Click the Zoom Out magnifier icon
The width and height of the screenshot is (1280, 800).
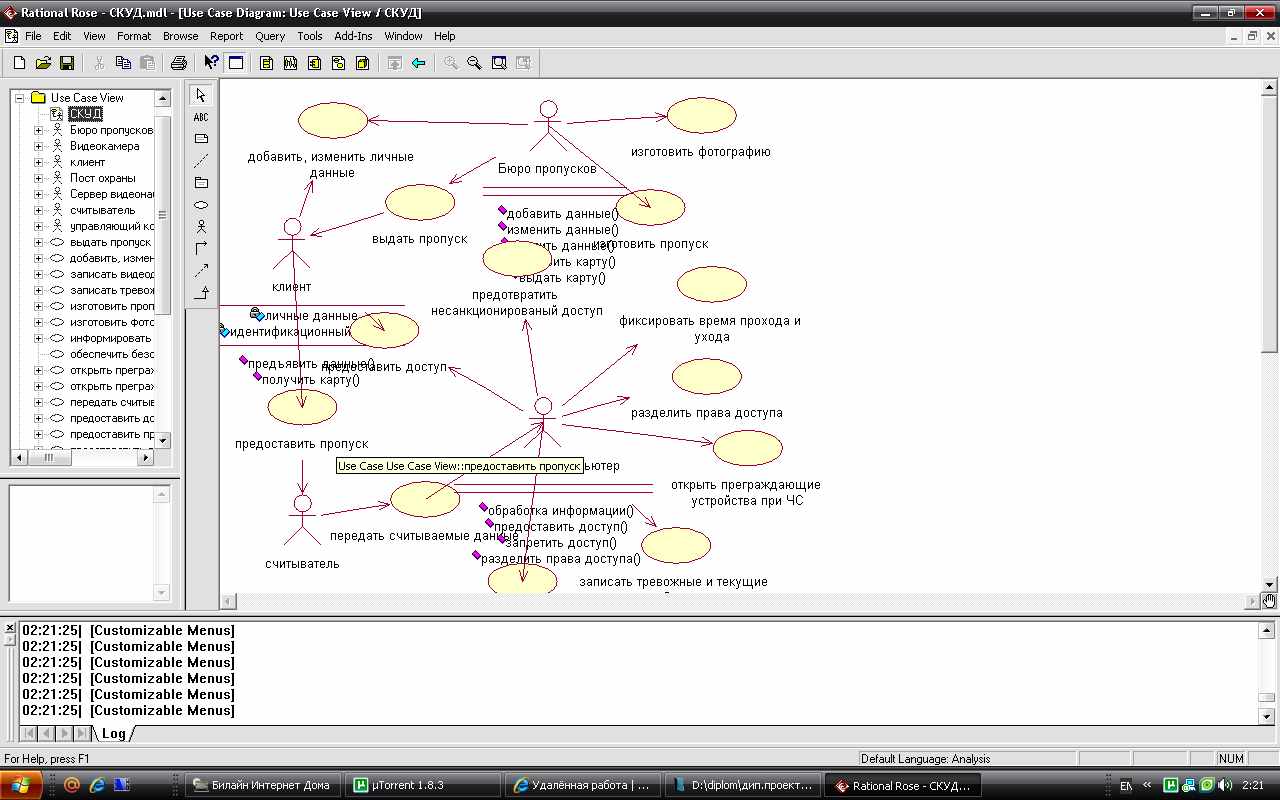pos(474,63)
